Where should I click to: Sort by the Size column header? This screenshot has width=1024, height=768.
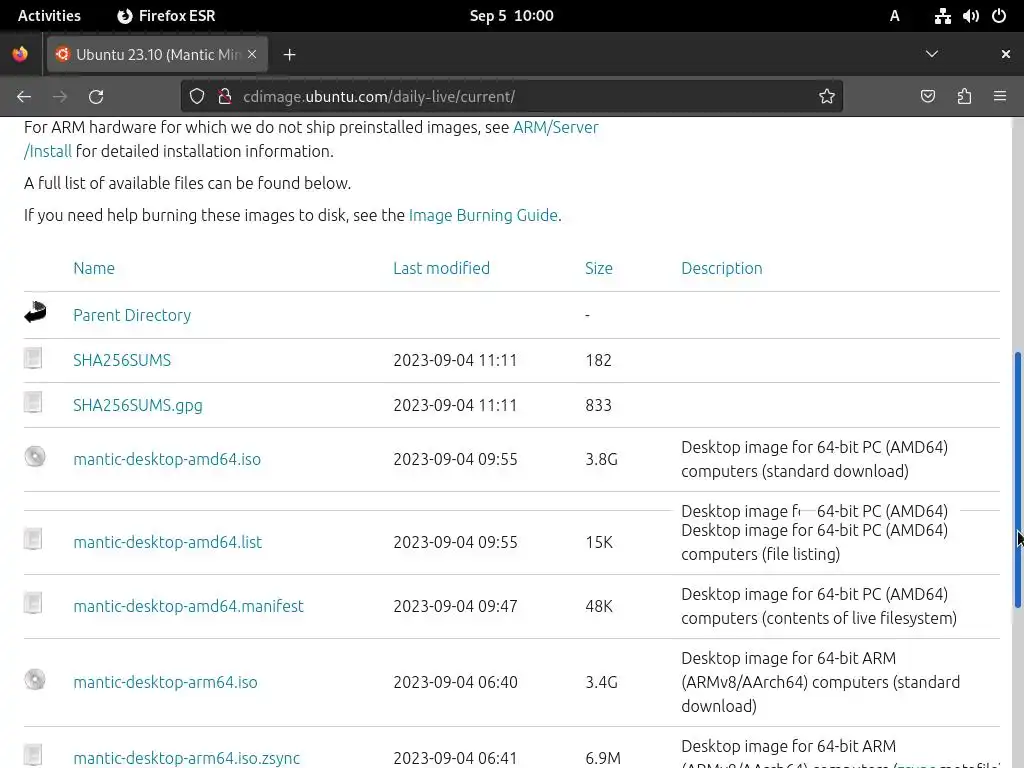click(x=599, y=268)
